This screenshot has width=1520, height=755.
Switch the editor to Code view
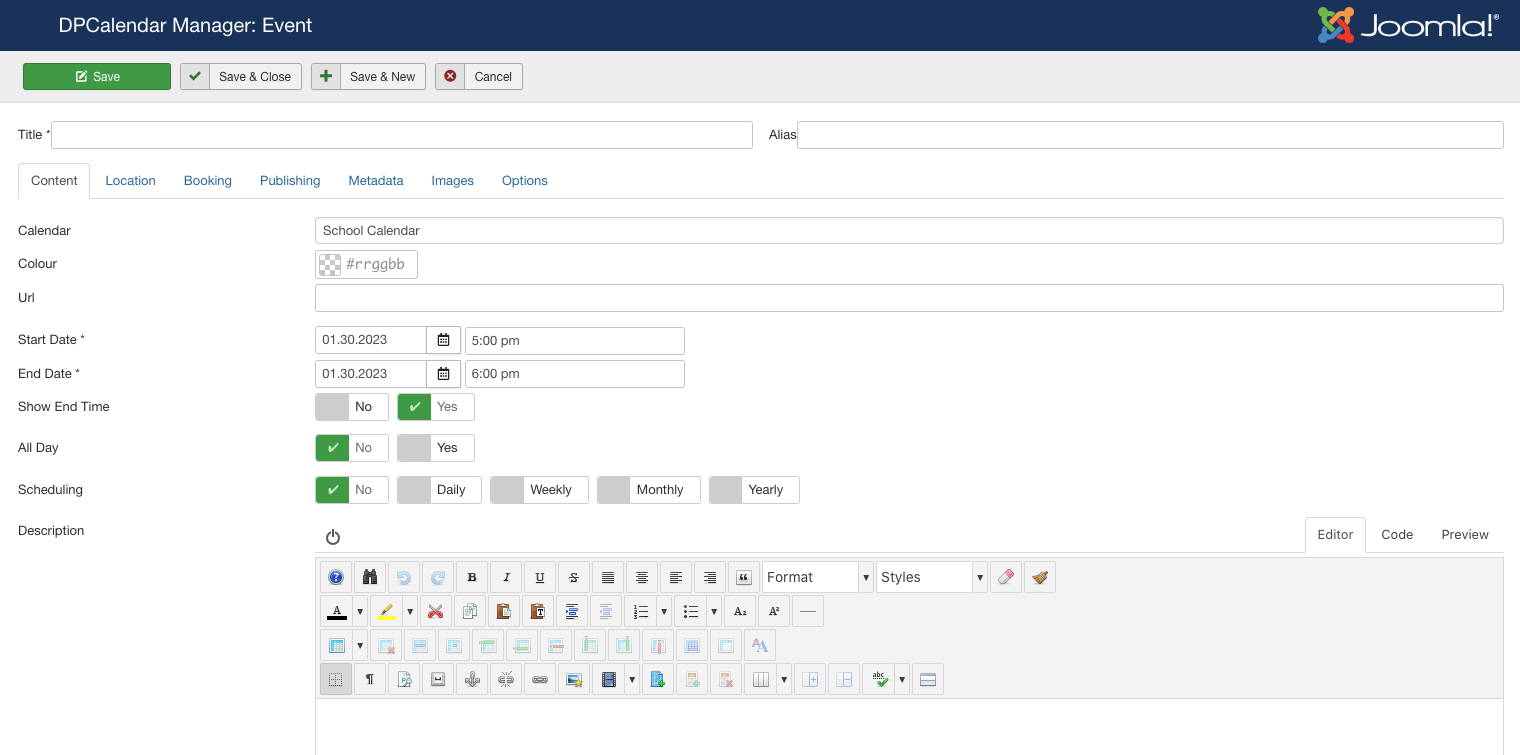(1397, 535)
